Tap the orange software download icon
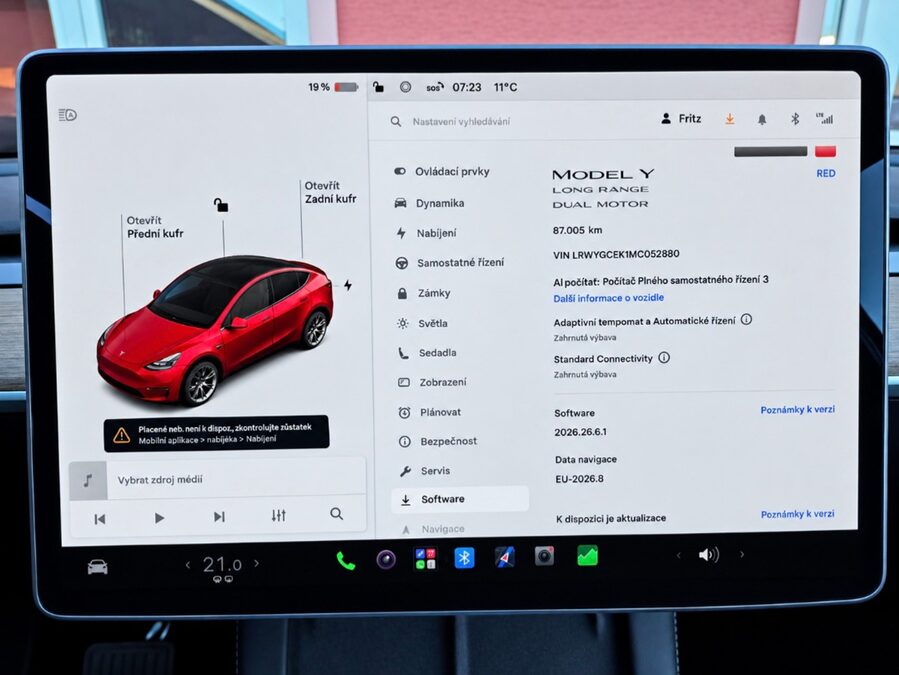This screenshot has width=899, height=675. pos(730,119)
